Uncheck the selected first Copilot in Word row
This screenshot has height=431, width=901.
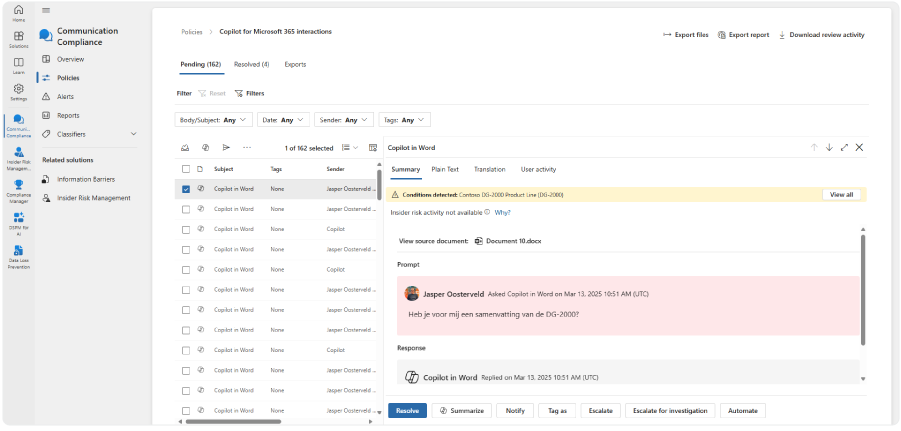186,189
